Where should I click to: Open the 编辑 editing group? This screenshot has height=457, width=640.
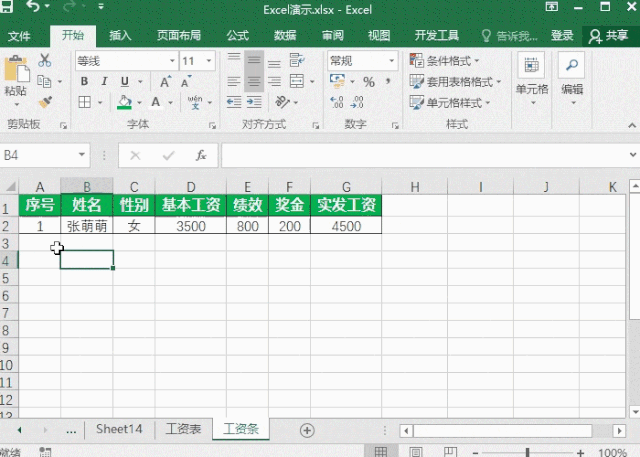572,79
